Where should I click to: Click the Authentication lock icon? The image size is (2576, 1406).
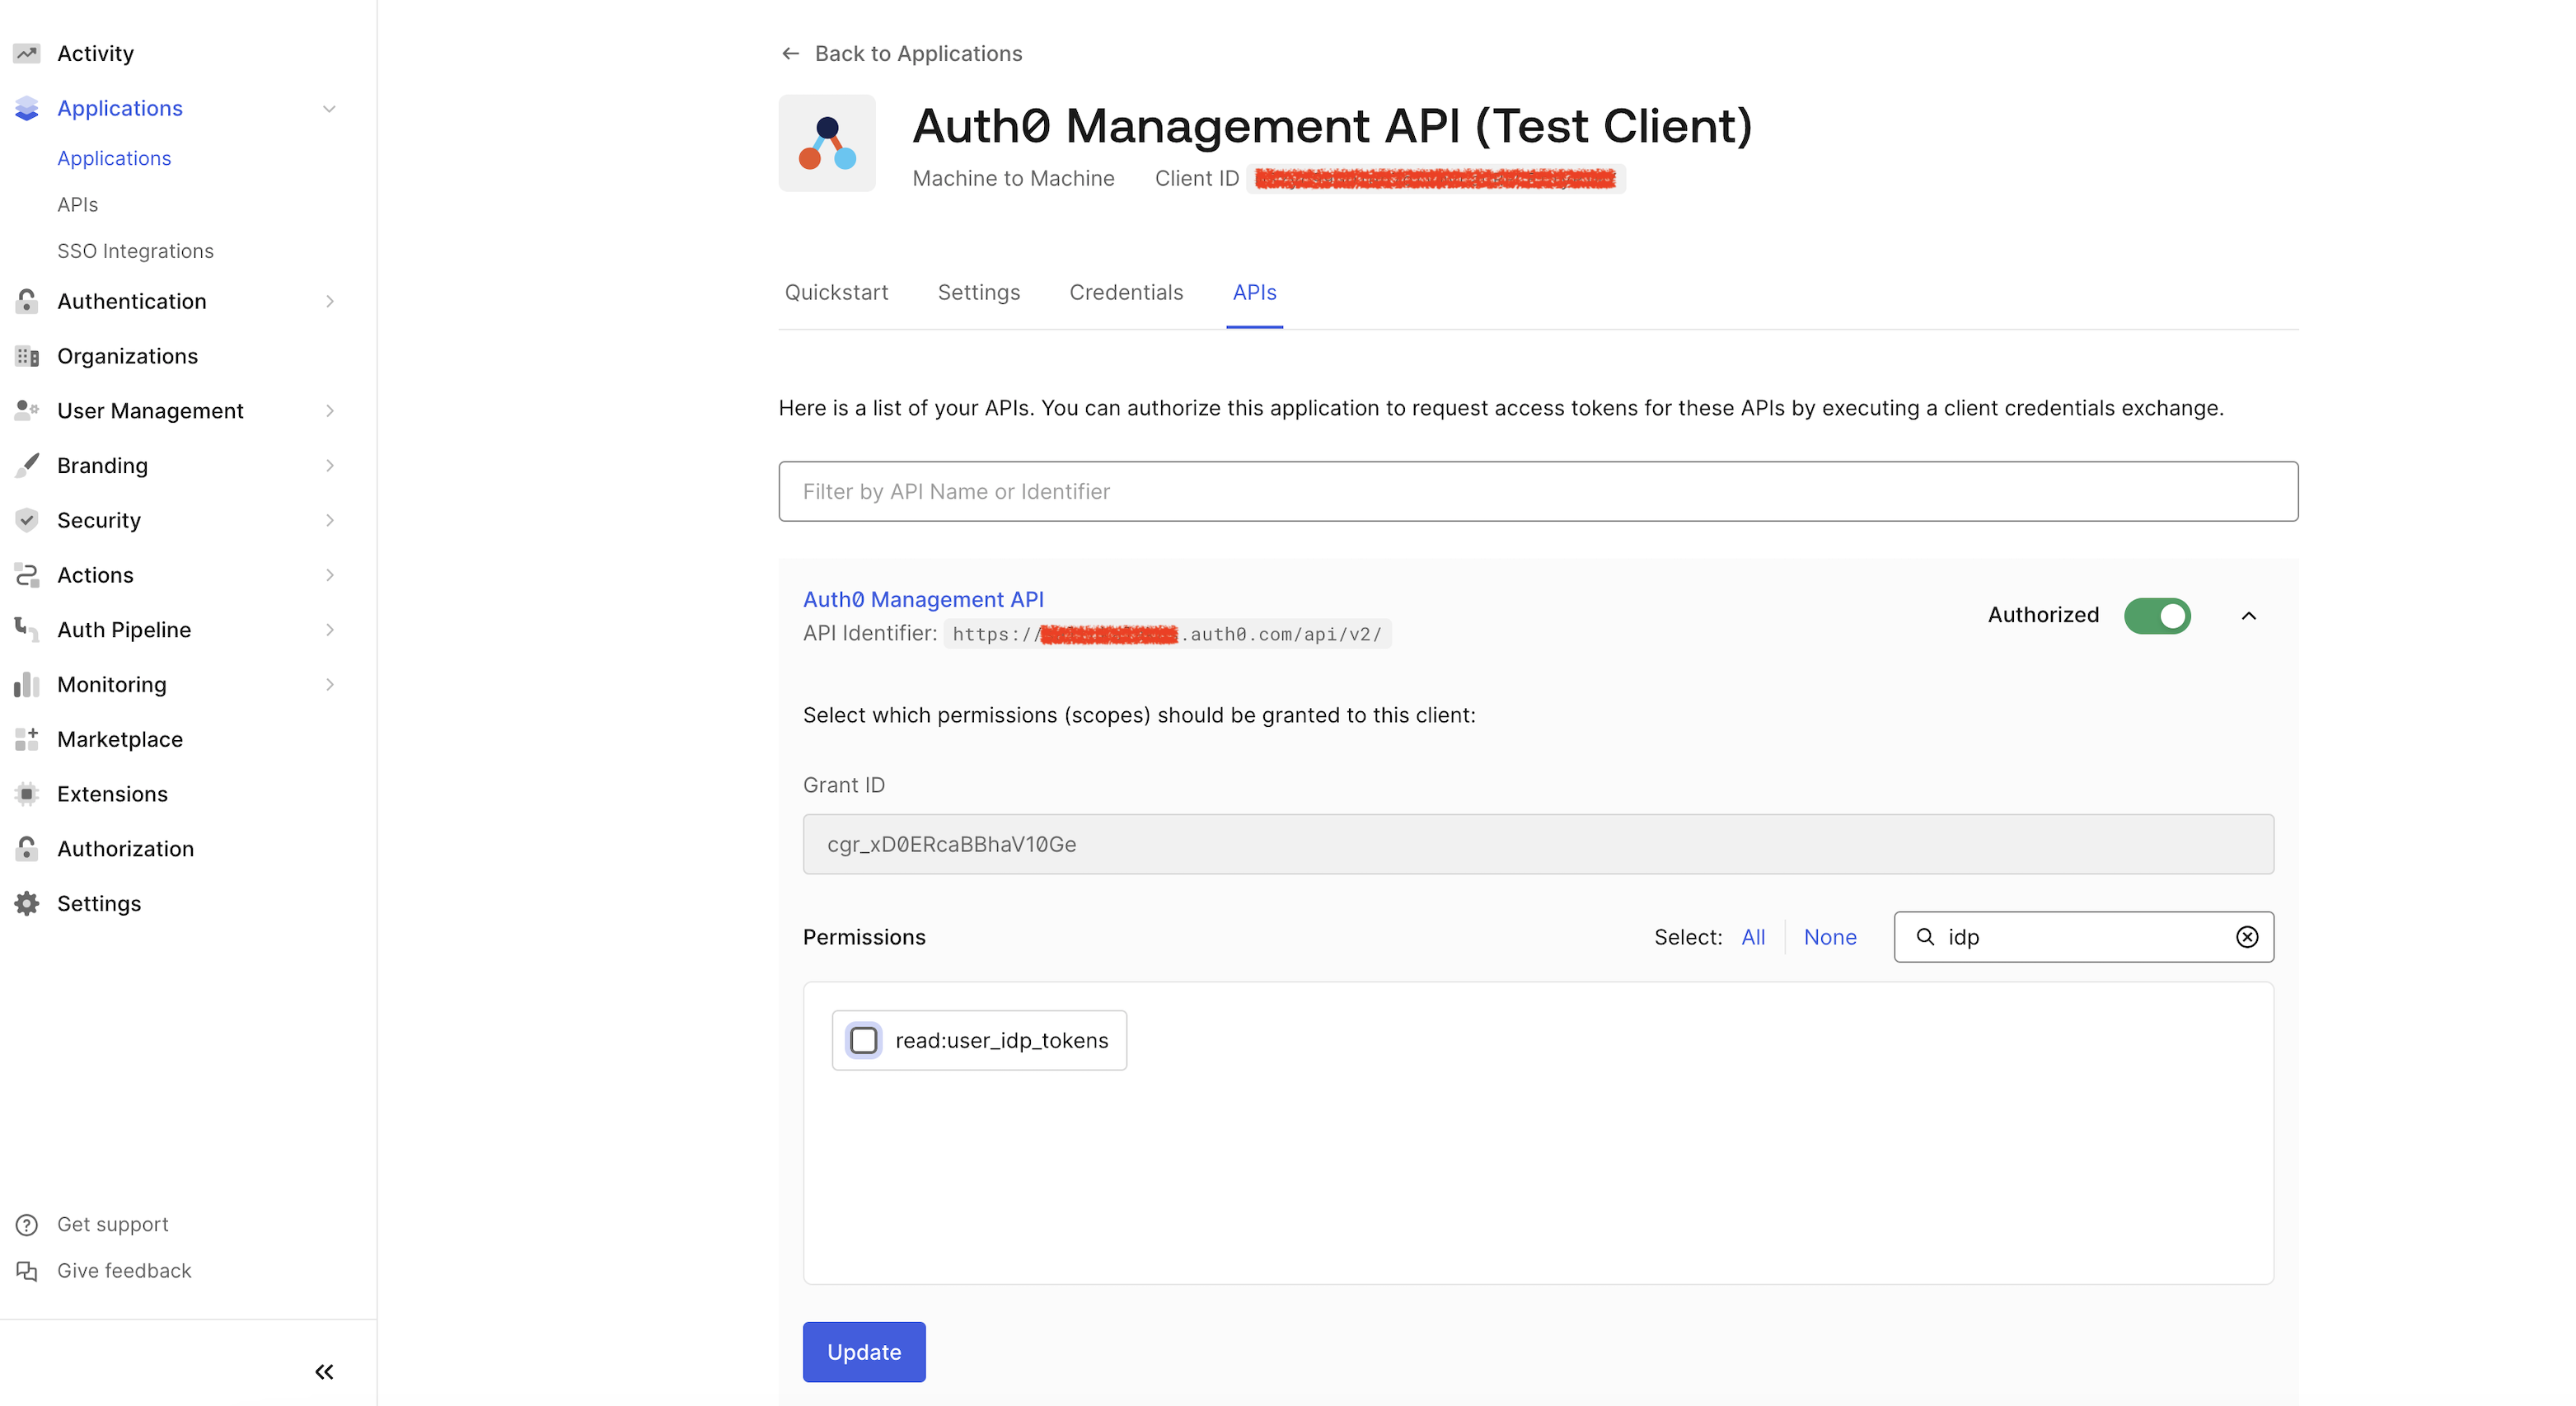(27, 301)
